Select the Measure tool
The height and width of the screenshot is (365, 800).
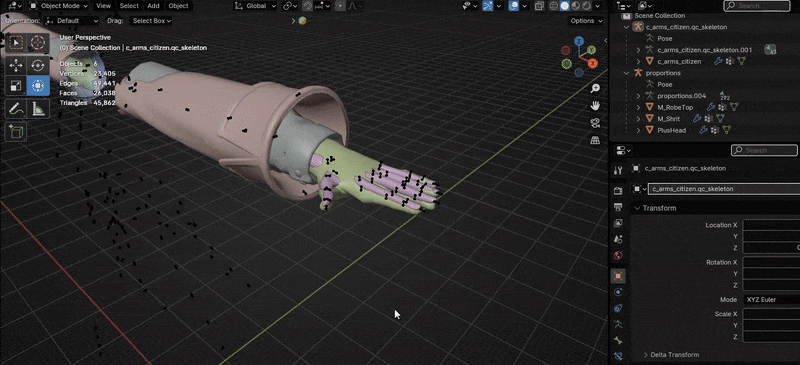(x=38, y=108)
